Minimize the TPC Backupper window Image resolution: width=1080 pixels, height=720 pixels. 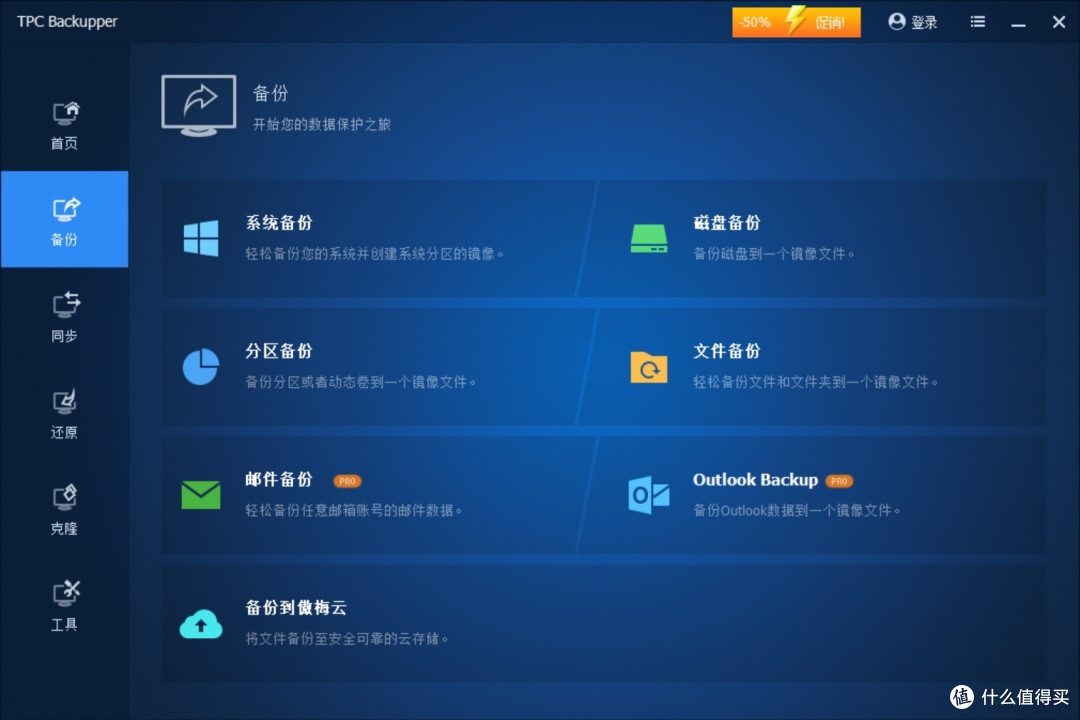coord(1019,23)
